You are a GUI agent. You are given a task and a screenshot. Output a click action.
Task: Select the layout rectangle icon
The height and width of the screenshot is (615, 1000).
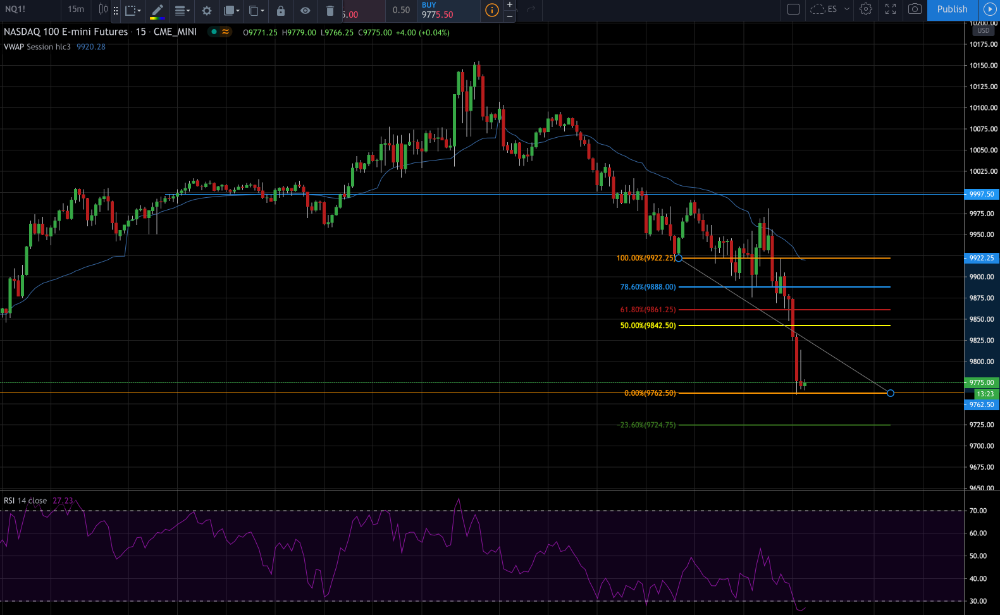(x=793, y=9)
